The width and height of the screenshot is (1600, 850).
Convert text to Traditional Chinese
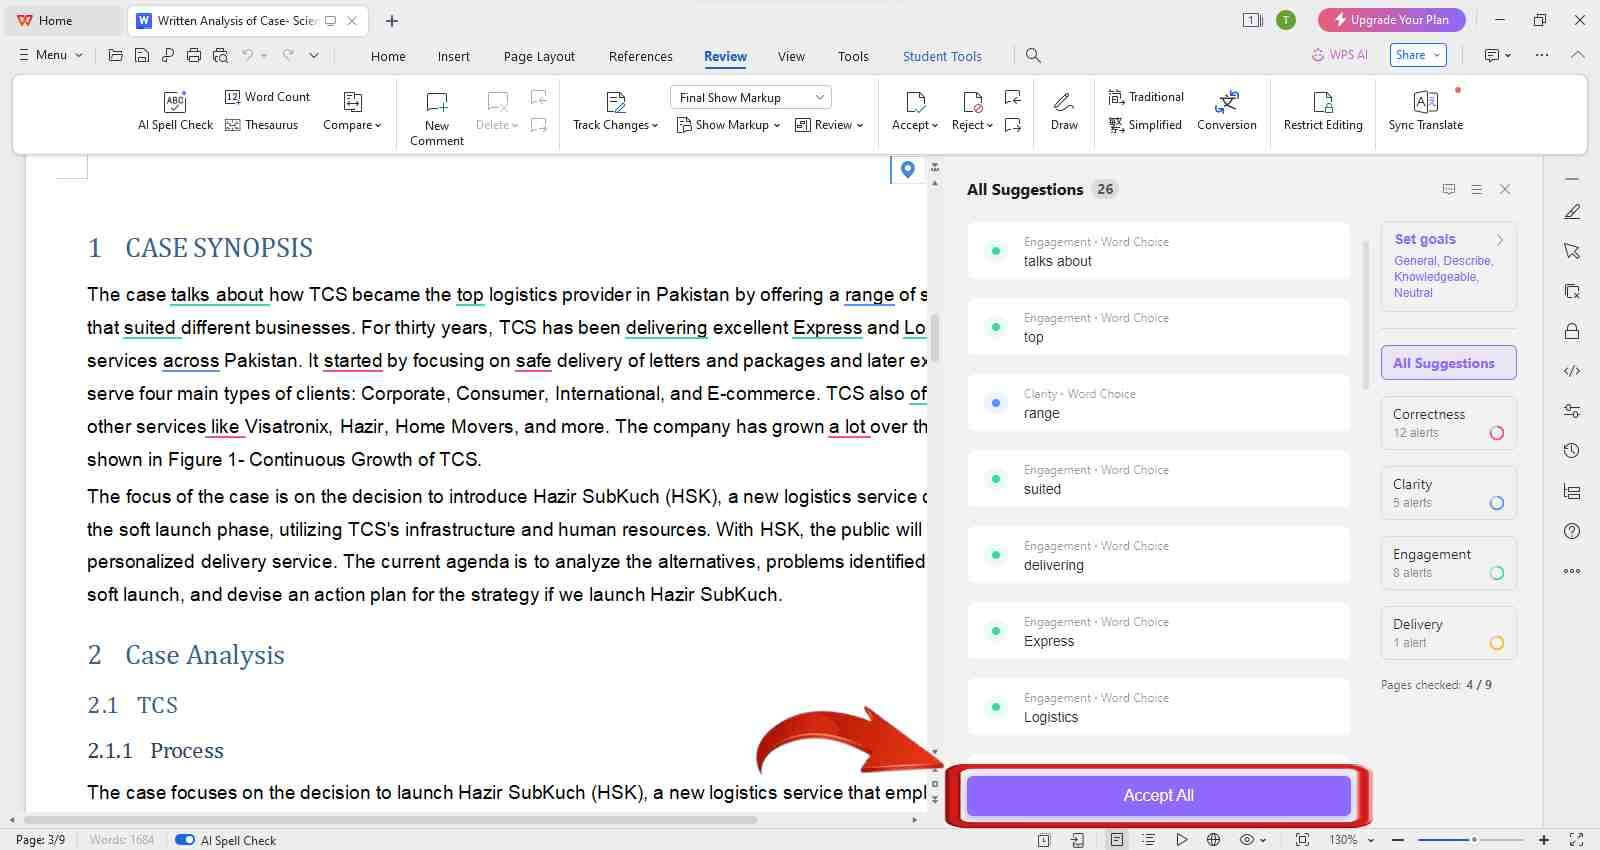1146,97
